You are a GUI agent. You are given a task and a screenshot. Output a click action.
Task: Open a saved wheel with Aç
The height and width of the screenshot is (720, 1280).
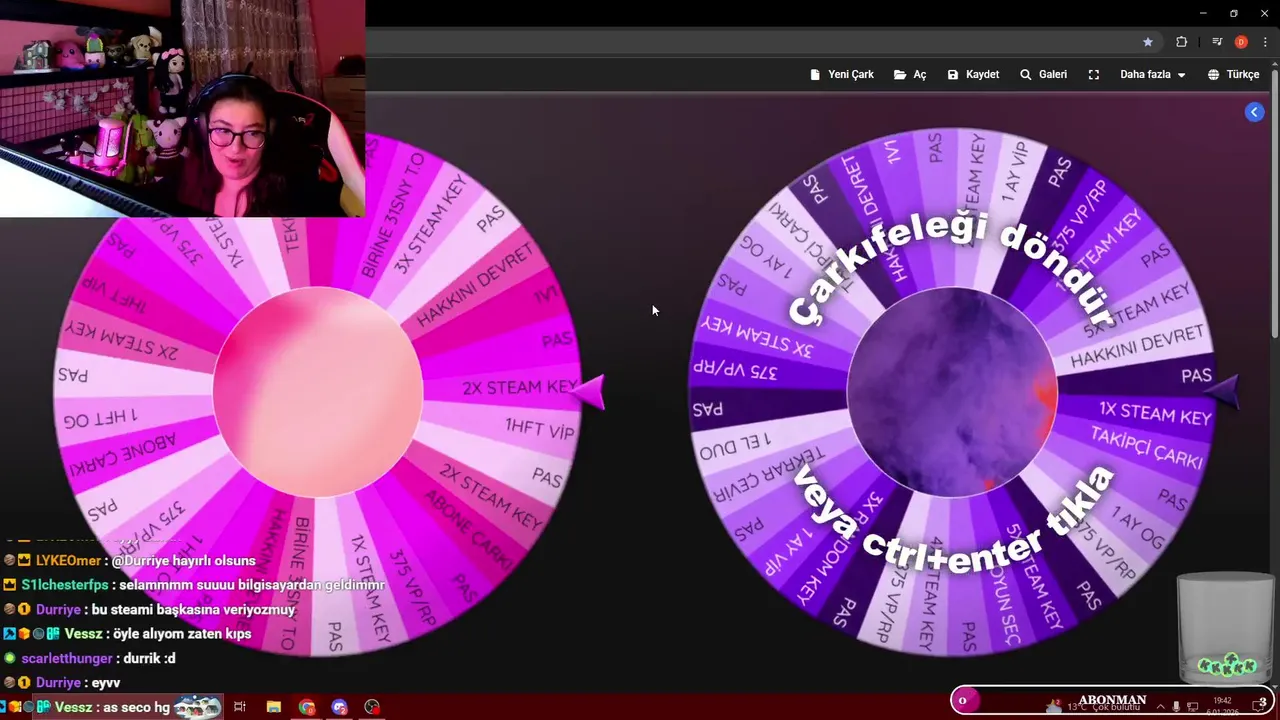click(x=910, y=75)
